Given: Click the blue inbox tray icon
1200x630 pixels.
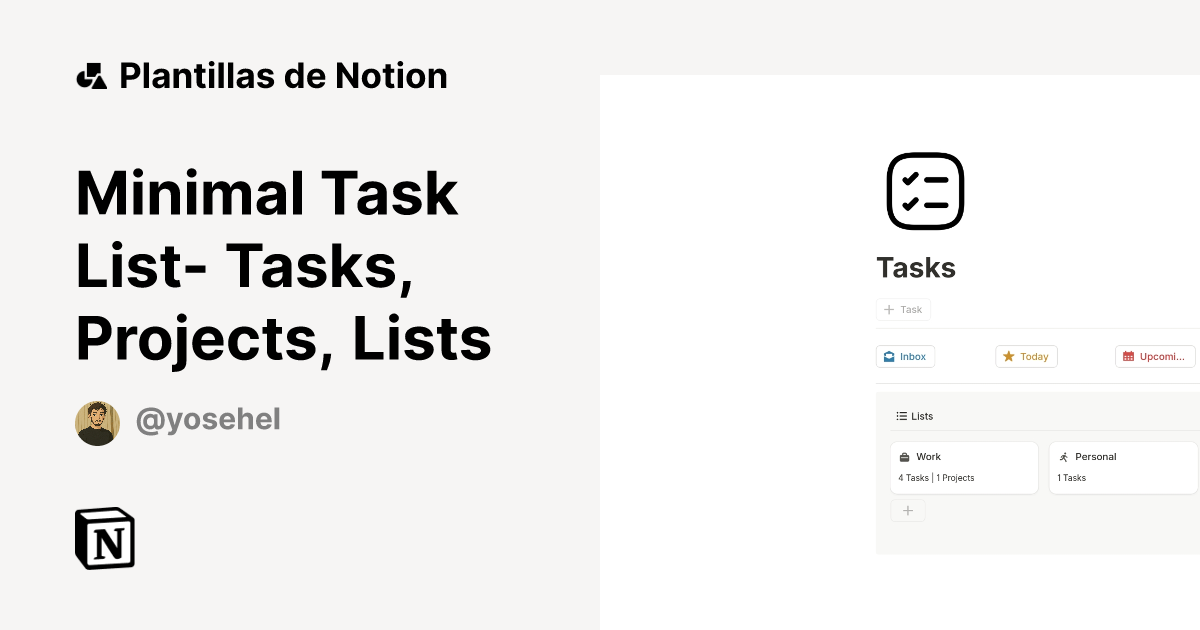Looking at the screenshot, I should [892, 356].
